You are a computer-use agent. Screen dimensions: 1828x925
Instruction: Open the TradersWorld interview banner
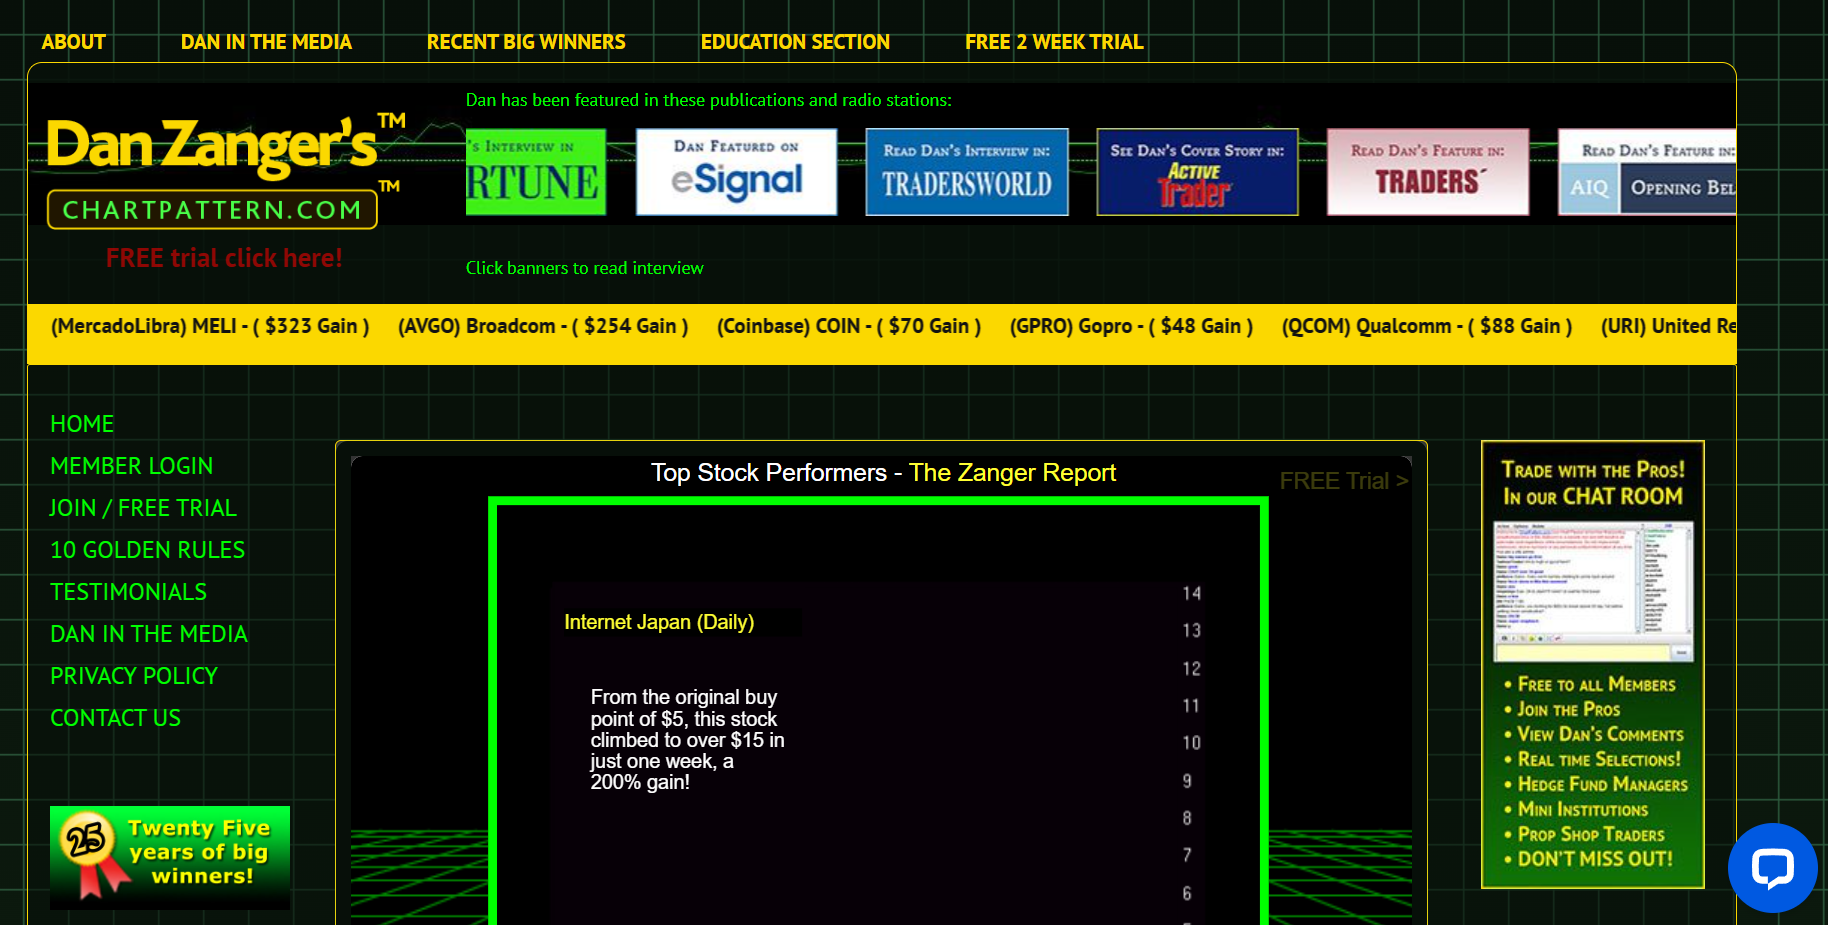[x=966, y=172]
